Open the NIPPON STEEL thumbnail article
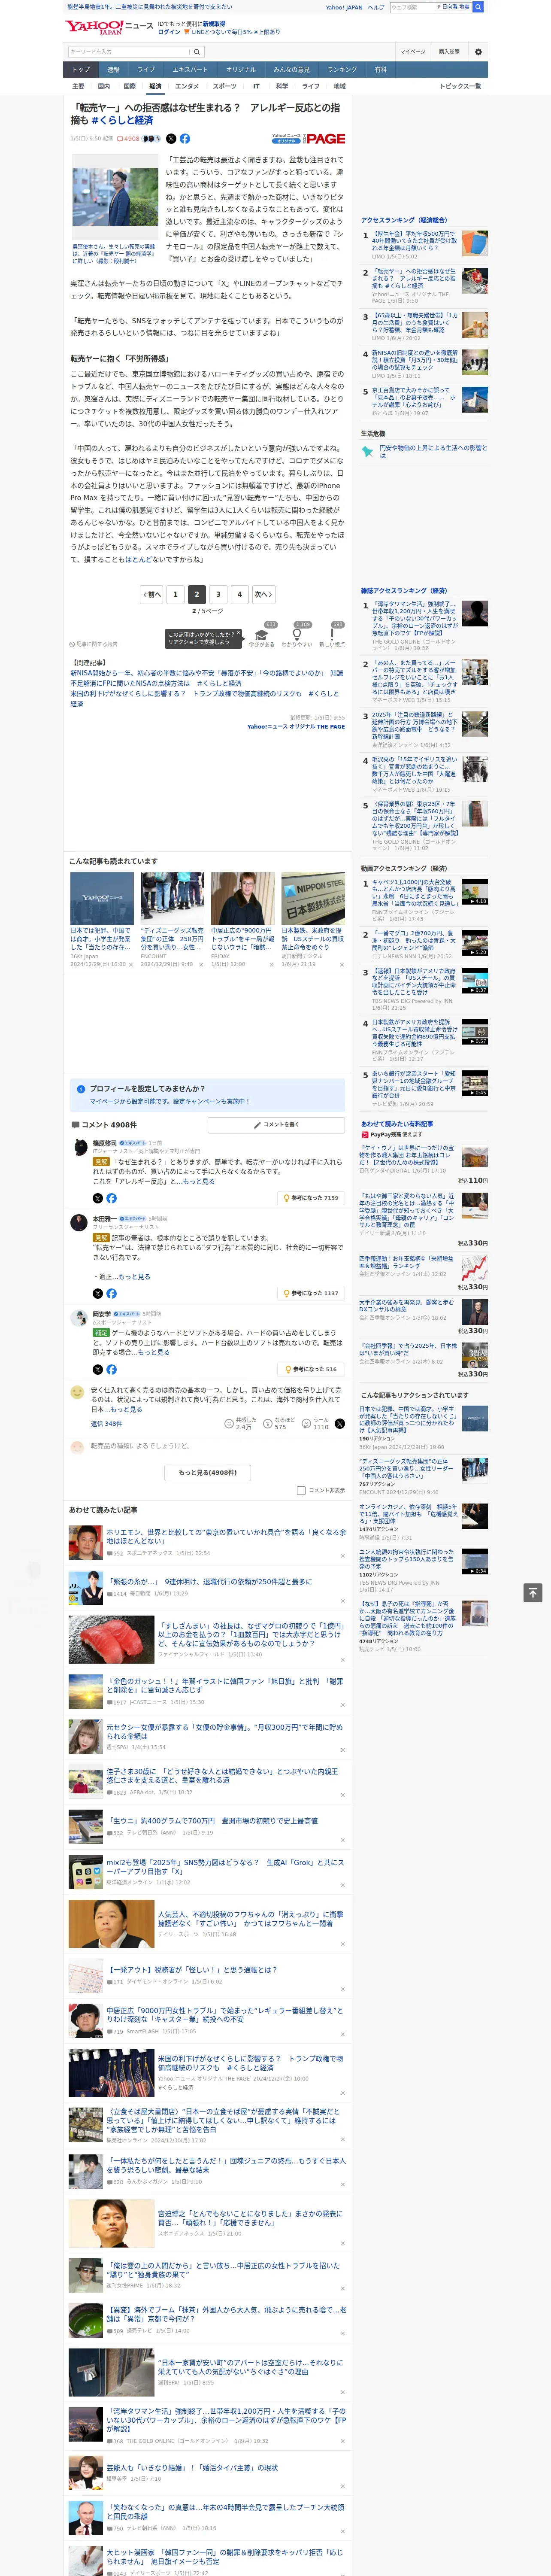551x2576 pixels. 313,898
